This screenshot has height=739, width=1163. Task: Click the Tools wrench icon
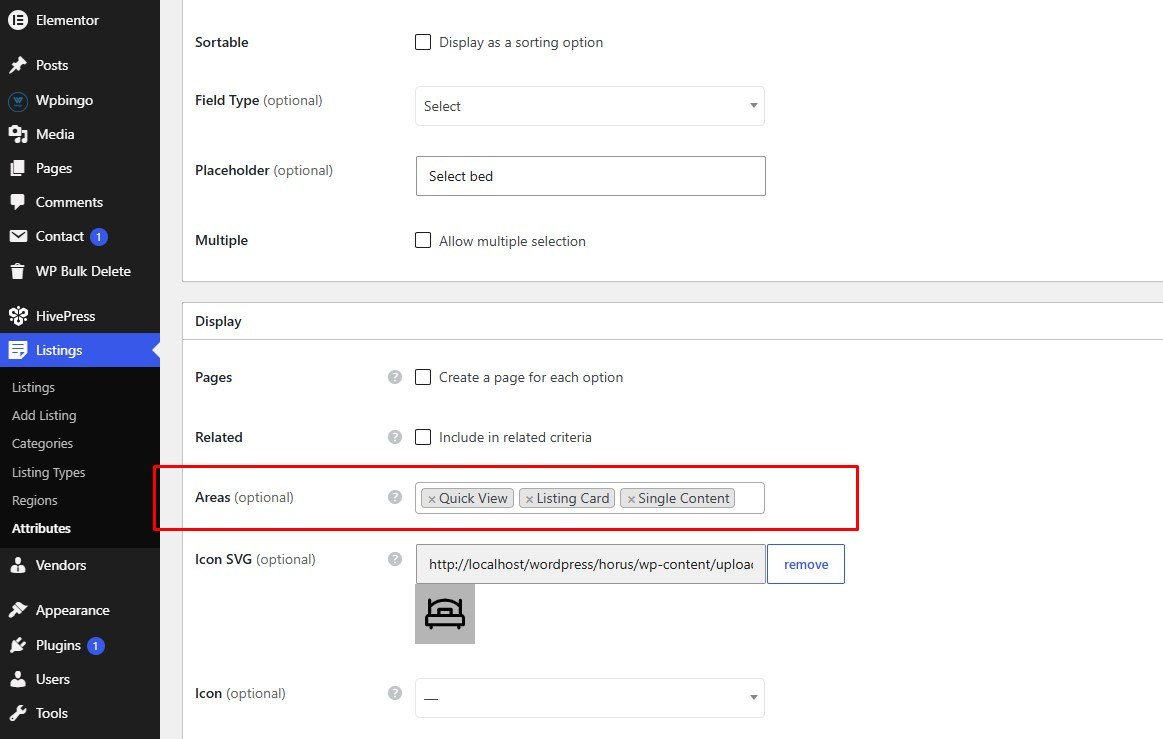tap(18, 713)
